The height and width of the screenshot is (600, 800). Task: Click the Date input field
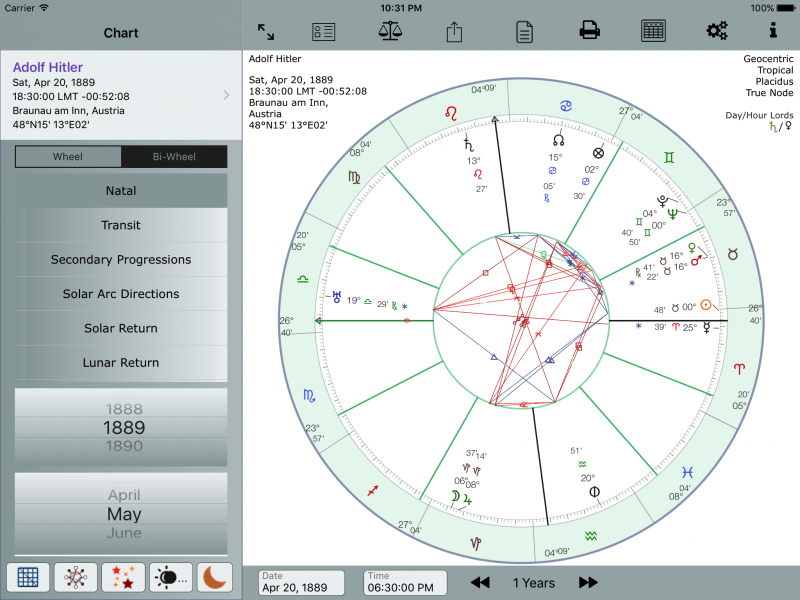tap(300, 583)
